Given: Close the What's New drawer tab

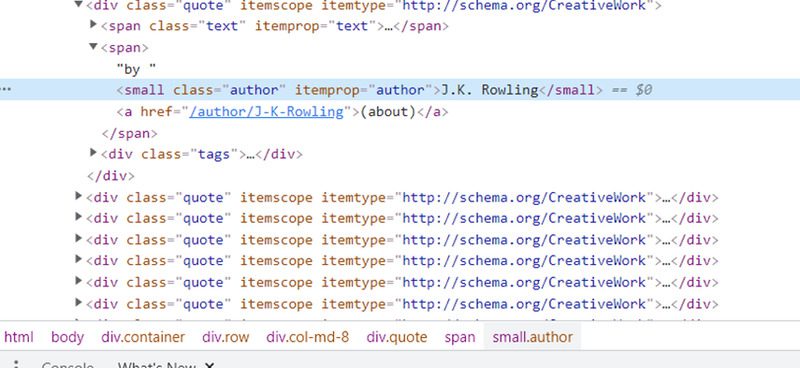Looking at the screenshot, I should click(209, 365).
